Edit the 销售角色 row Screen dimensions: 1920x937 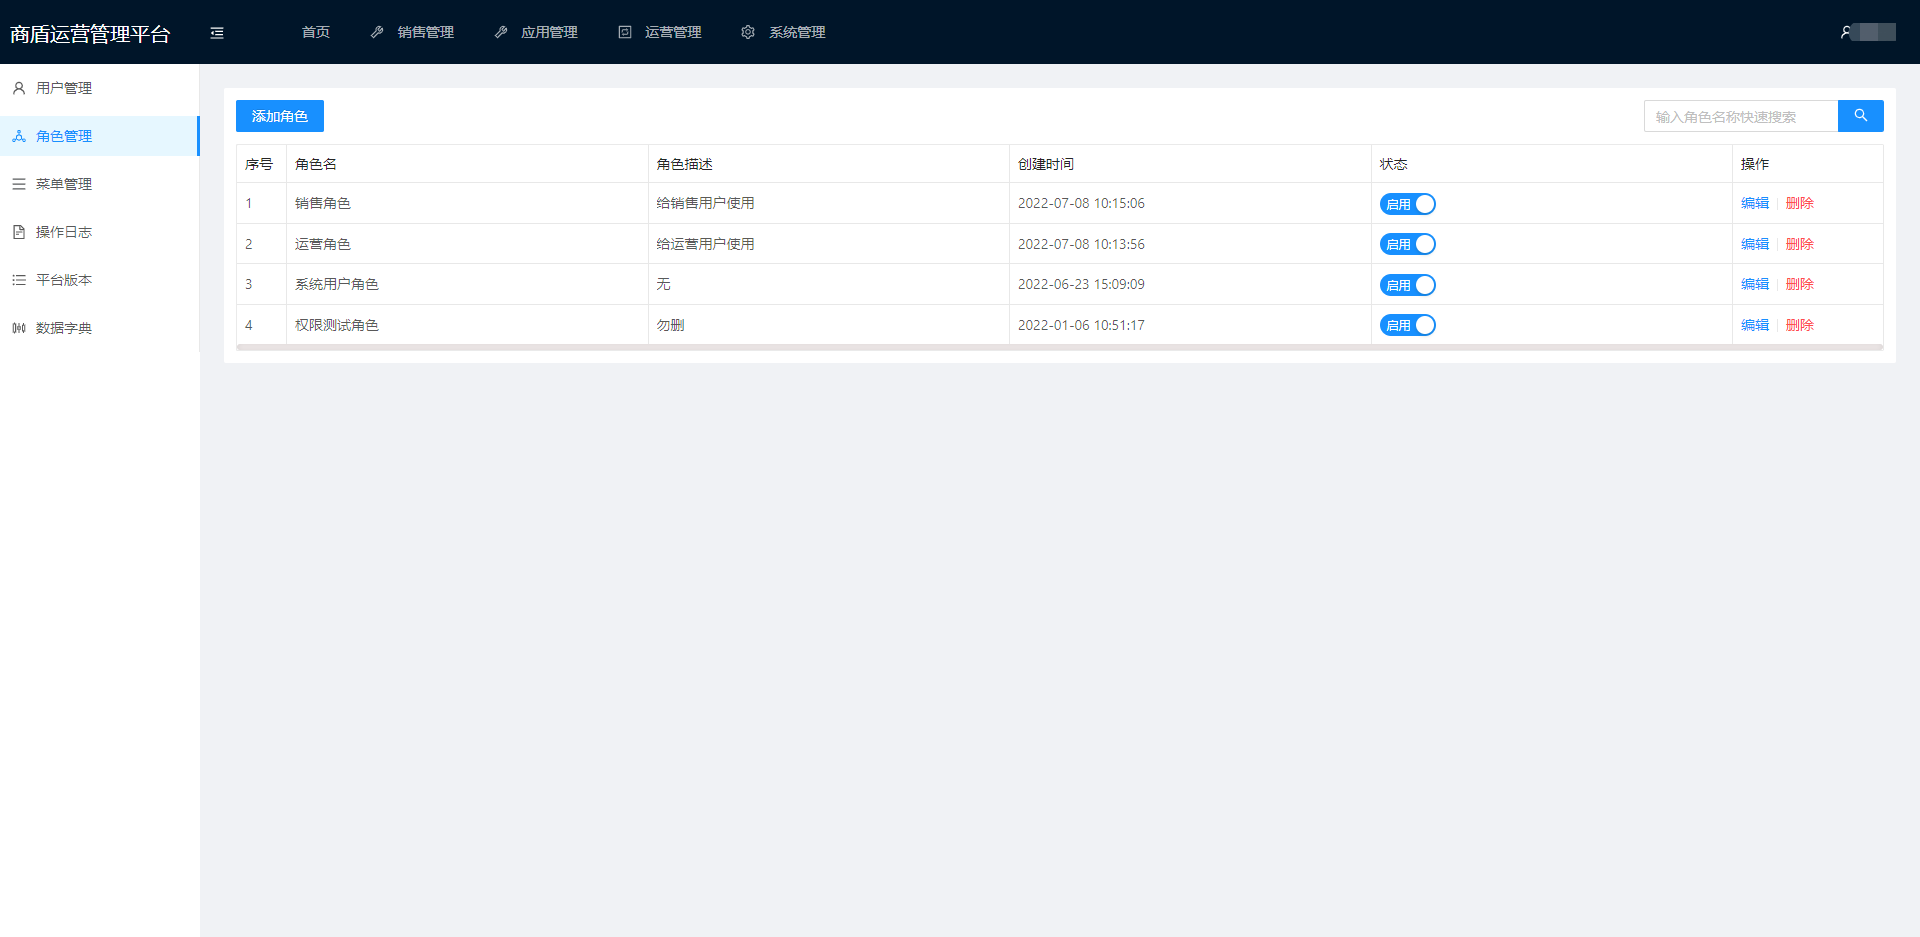tap(1755, 203)
